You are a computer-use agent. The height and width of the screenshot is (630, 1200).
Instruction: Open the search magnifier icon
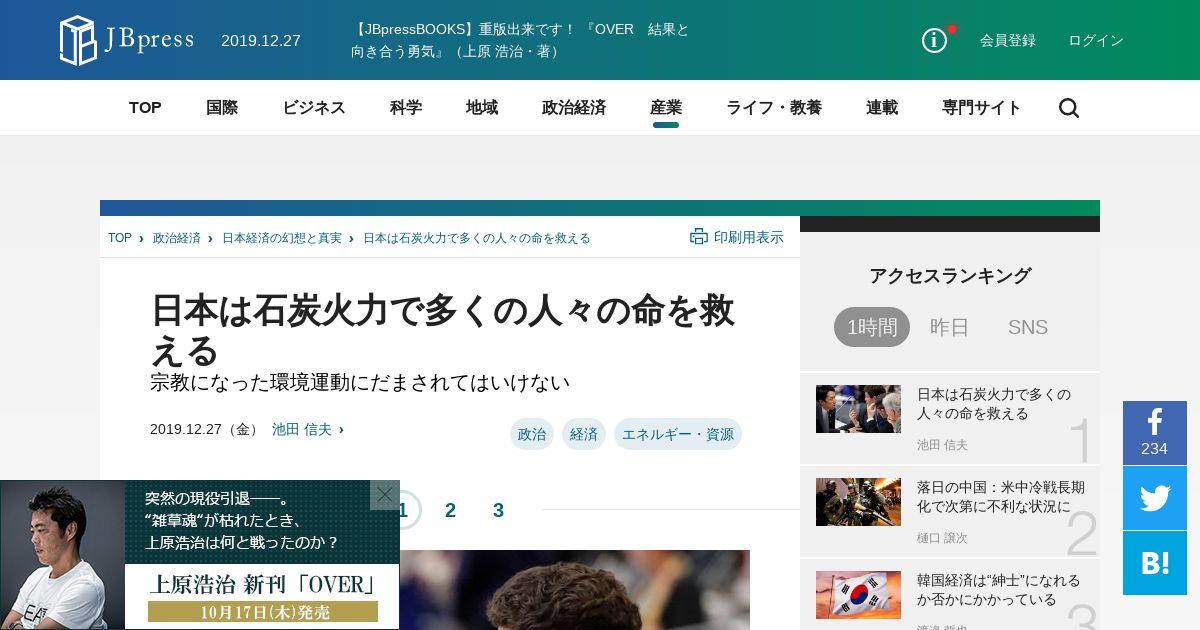click(x=1069, y=108)
